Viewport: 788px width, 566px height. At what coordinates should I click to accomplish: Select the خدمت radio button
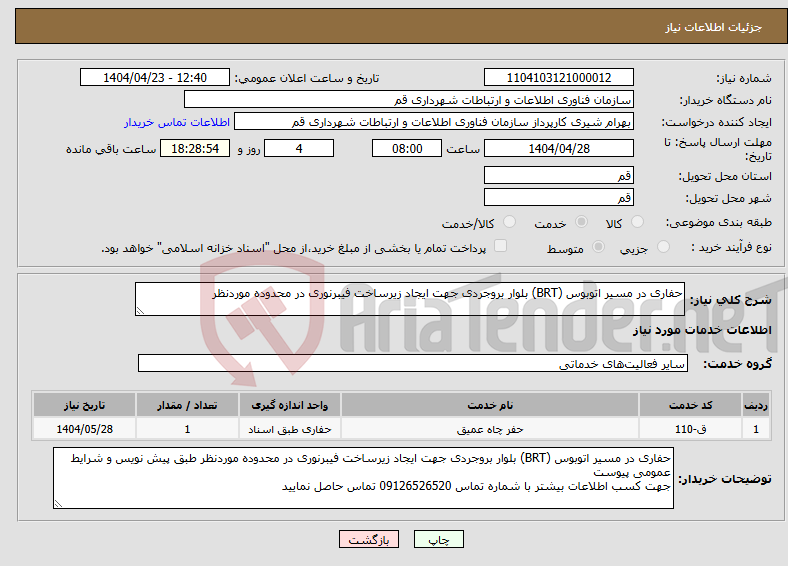coord(581,222)
